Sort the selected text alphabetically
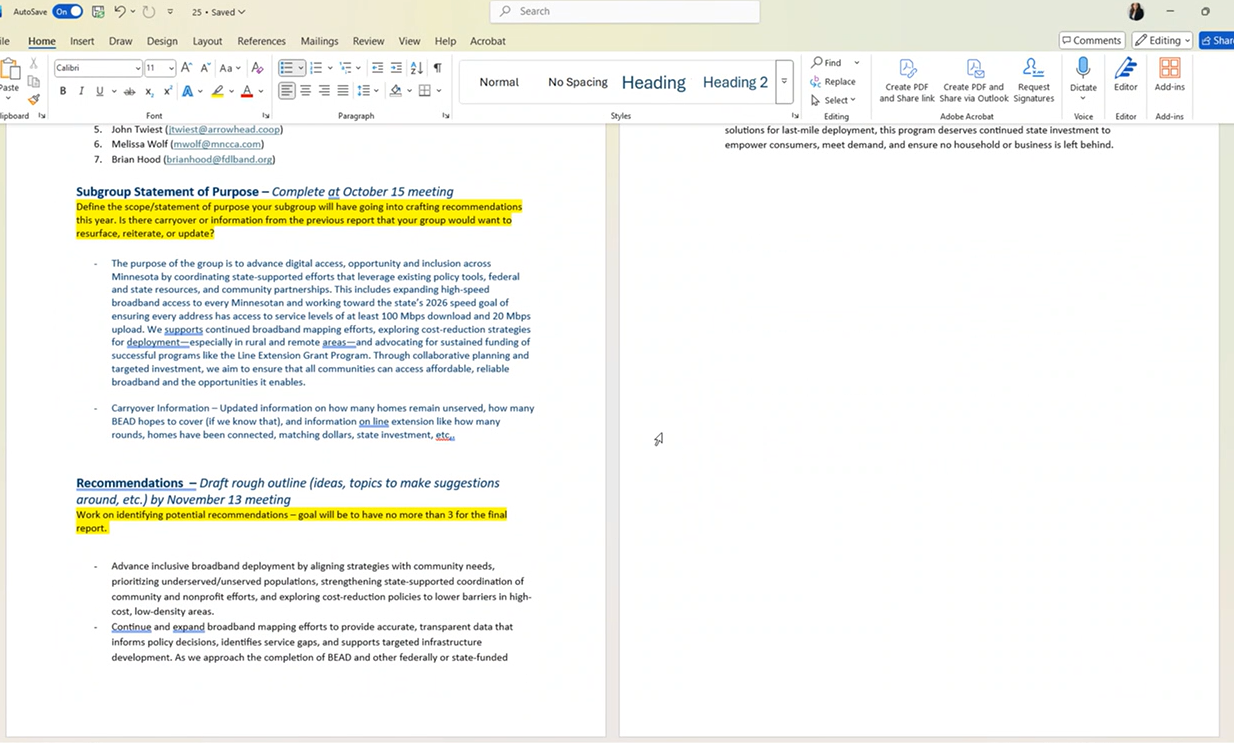The width and height of the screenshot is (1234, 743). pyautogui.click(x=417, y=68)
